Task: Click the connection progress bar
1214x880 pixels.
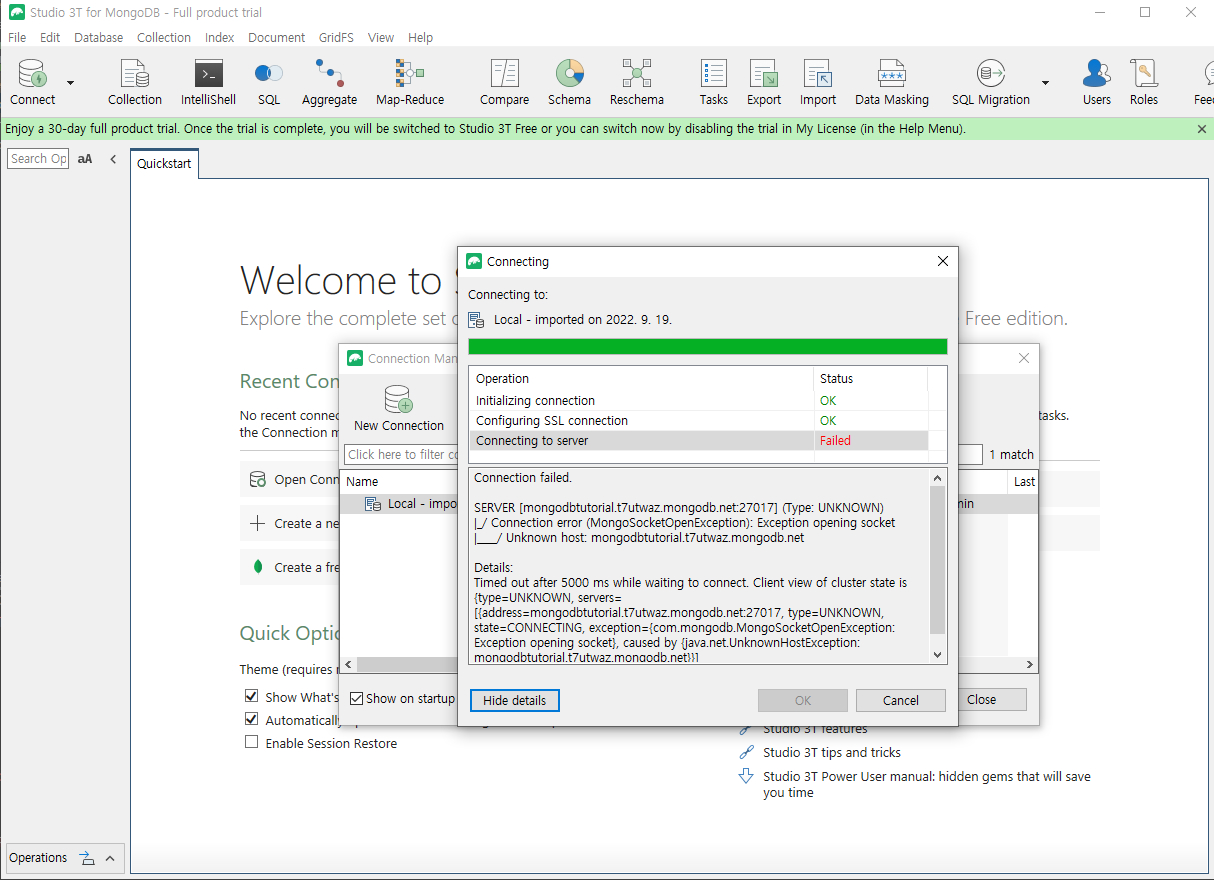Action: tap(708, 346)
